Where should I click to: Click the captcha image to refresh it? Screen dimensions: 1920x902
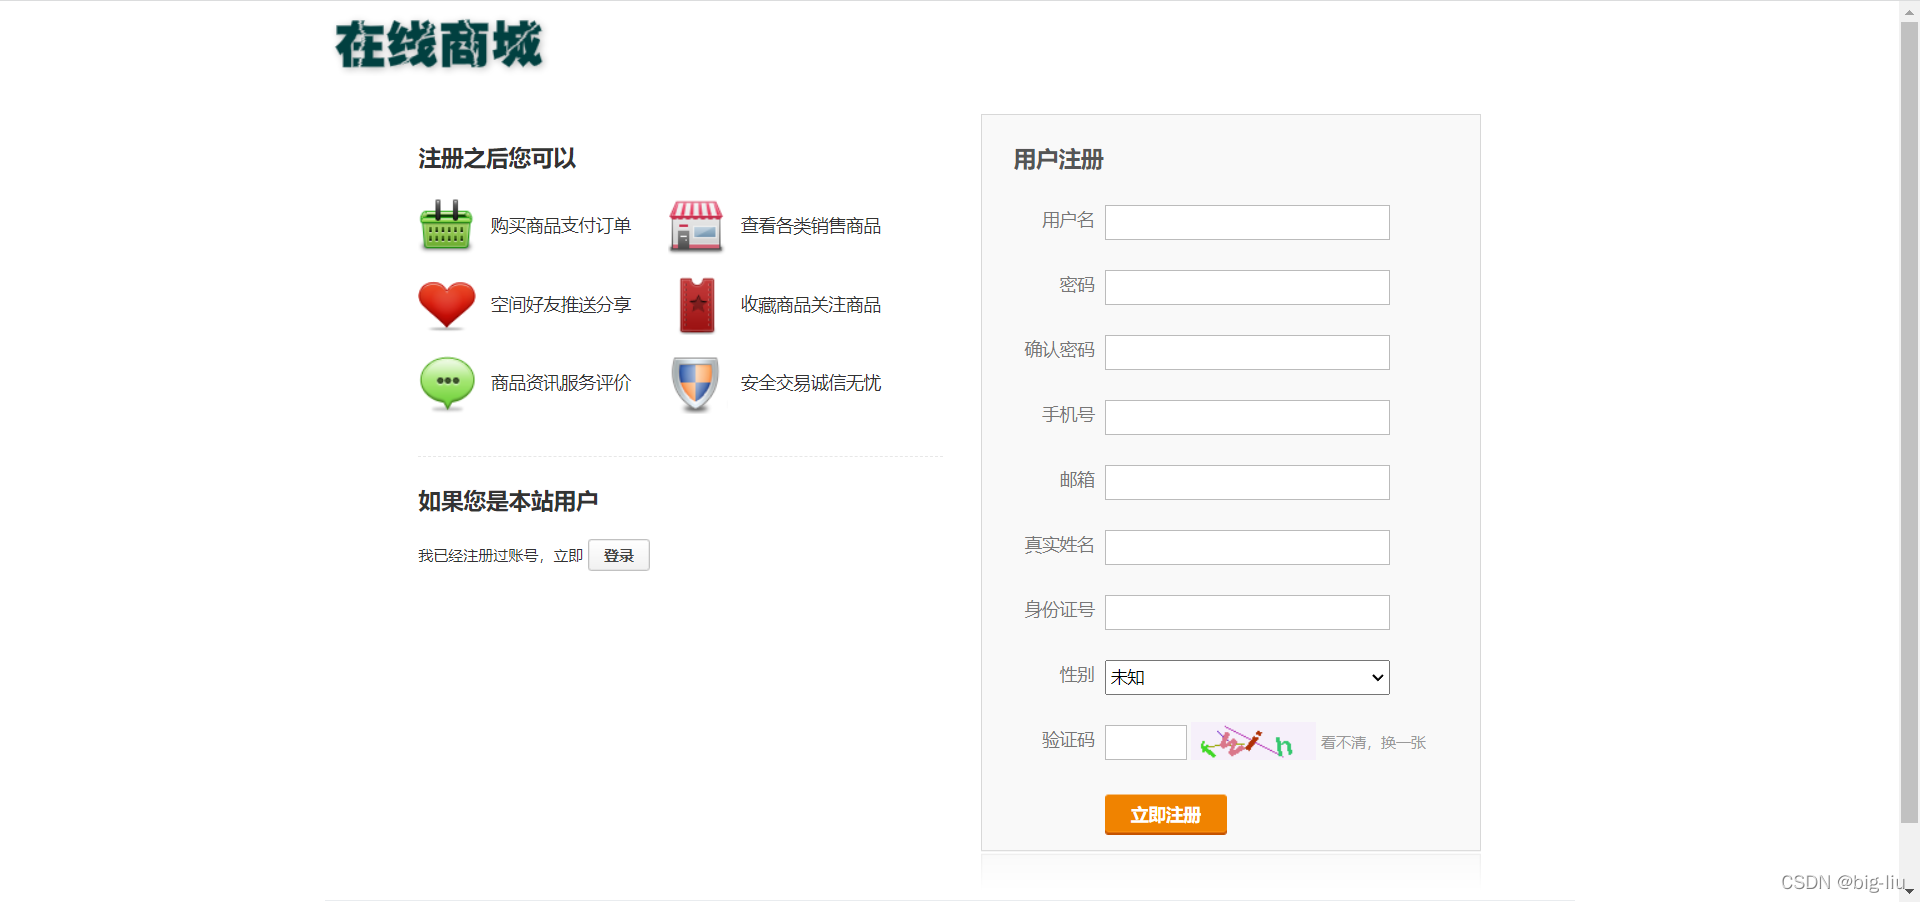click(1251, 741)
